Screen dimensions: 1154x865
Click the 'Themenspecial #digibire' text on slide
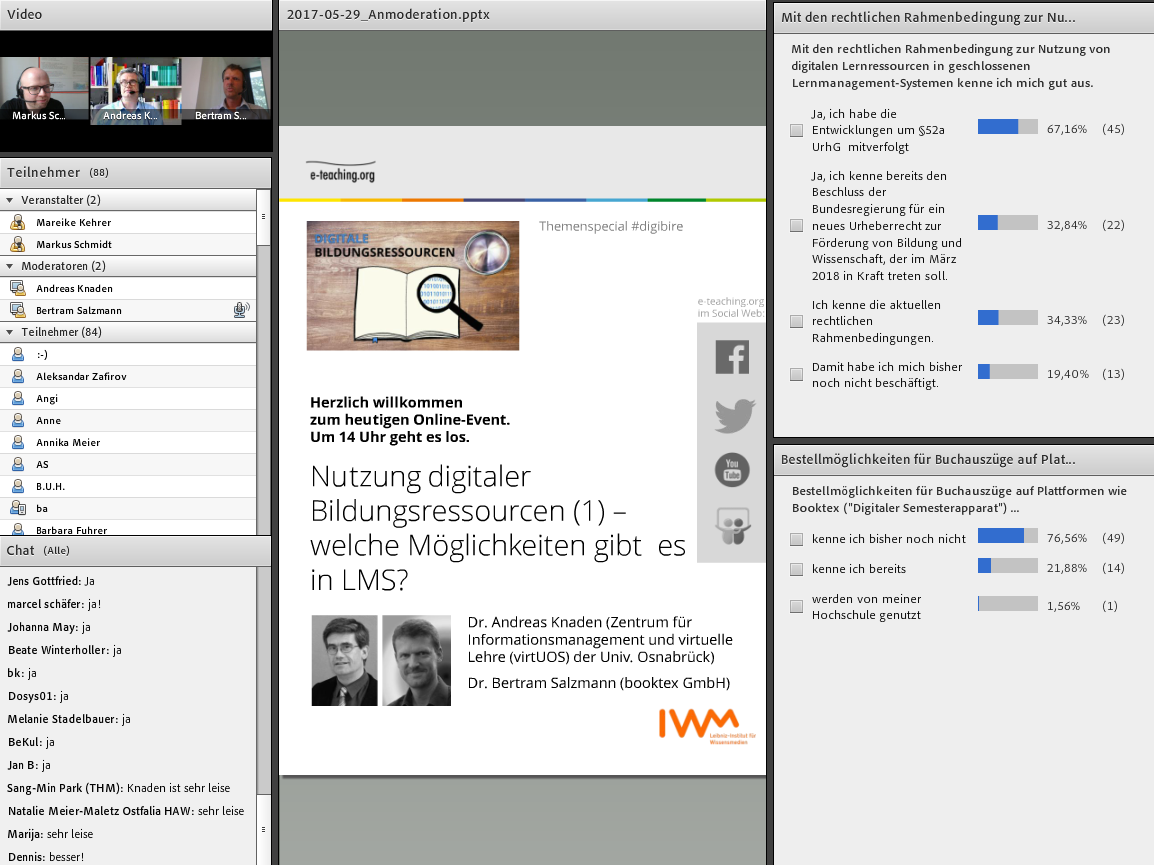(611, 226)
